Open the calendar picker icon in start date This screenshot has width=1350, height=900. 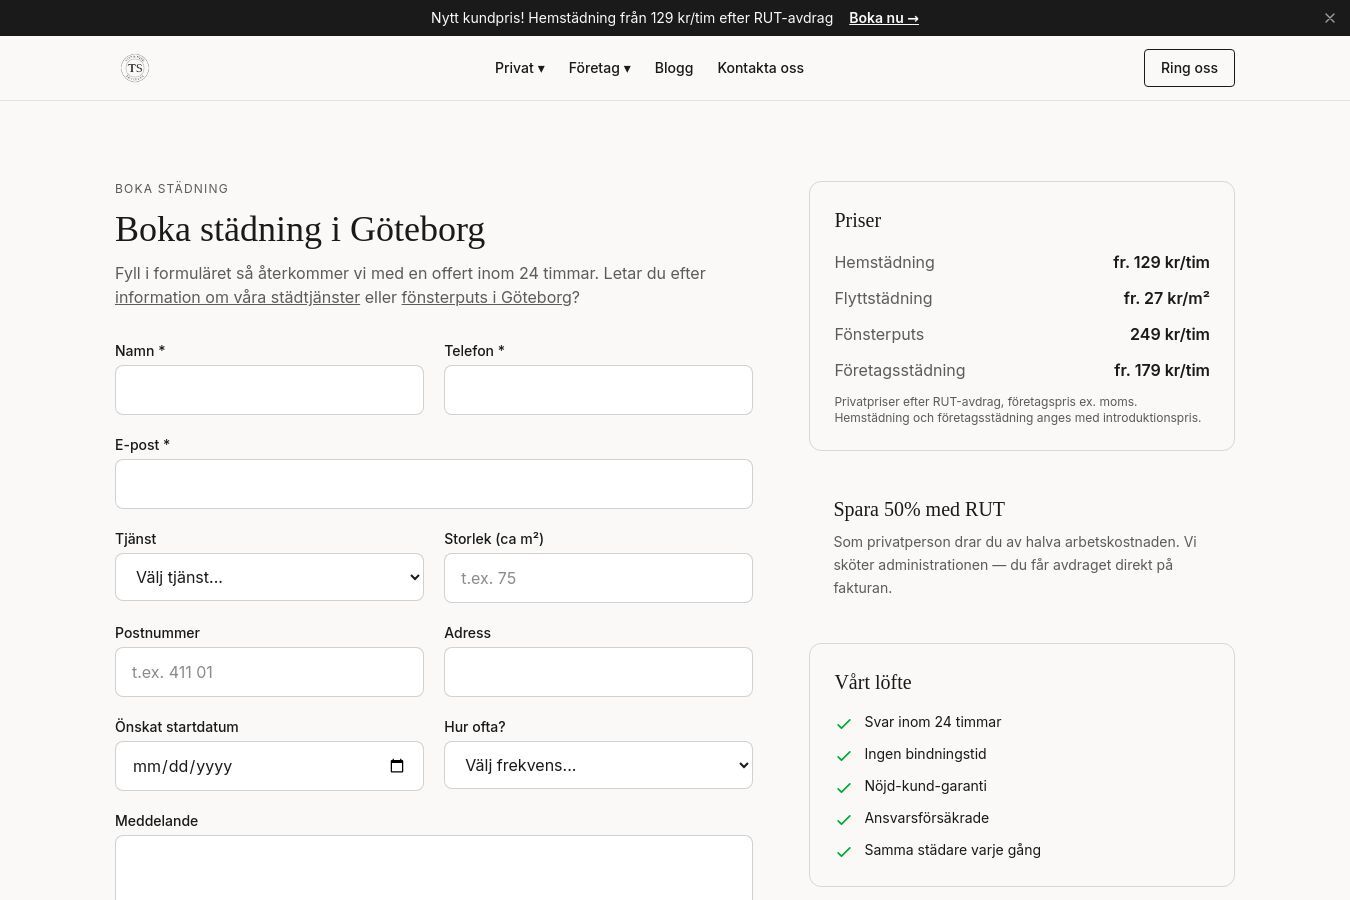(x=397, y=766)
